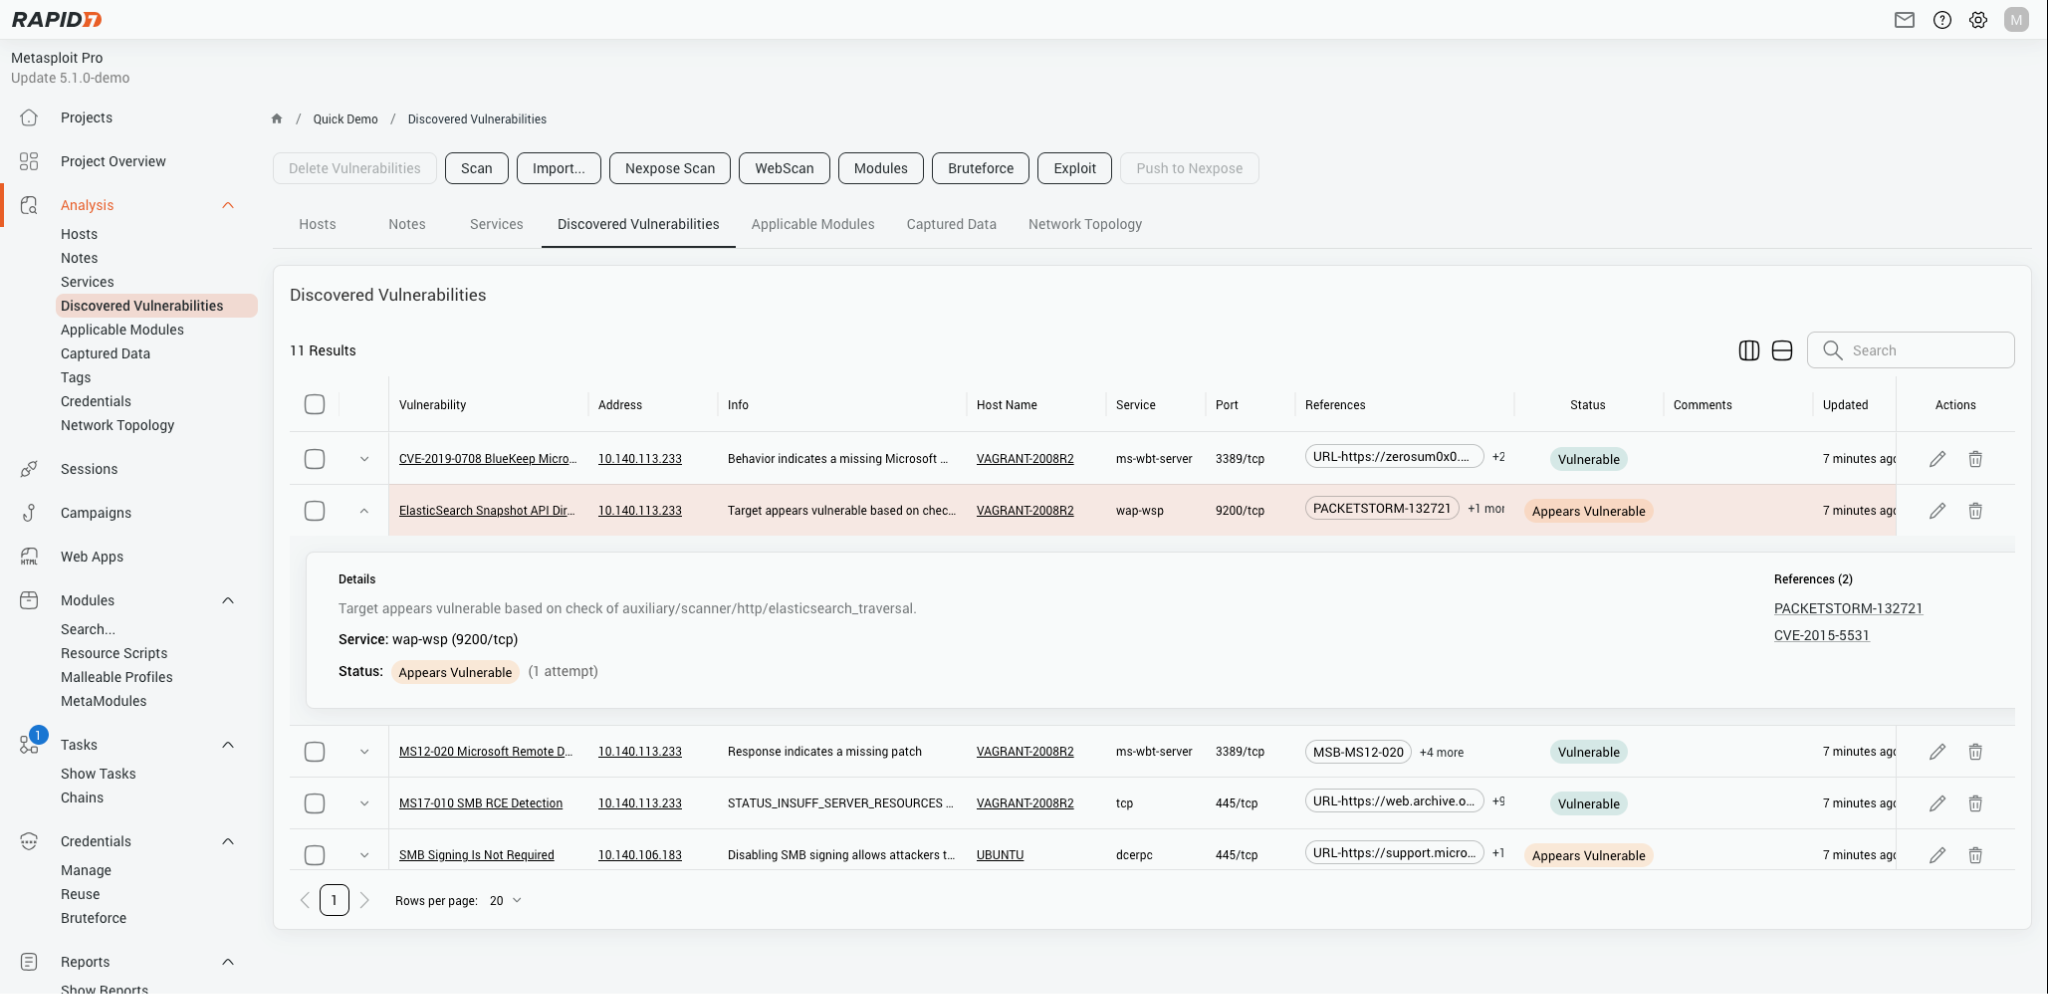
Task: Edit the SMB Signing Is Not Required row
Action: pyautogui.click(x=1937, y=855)
